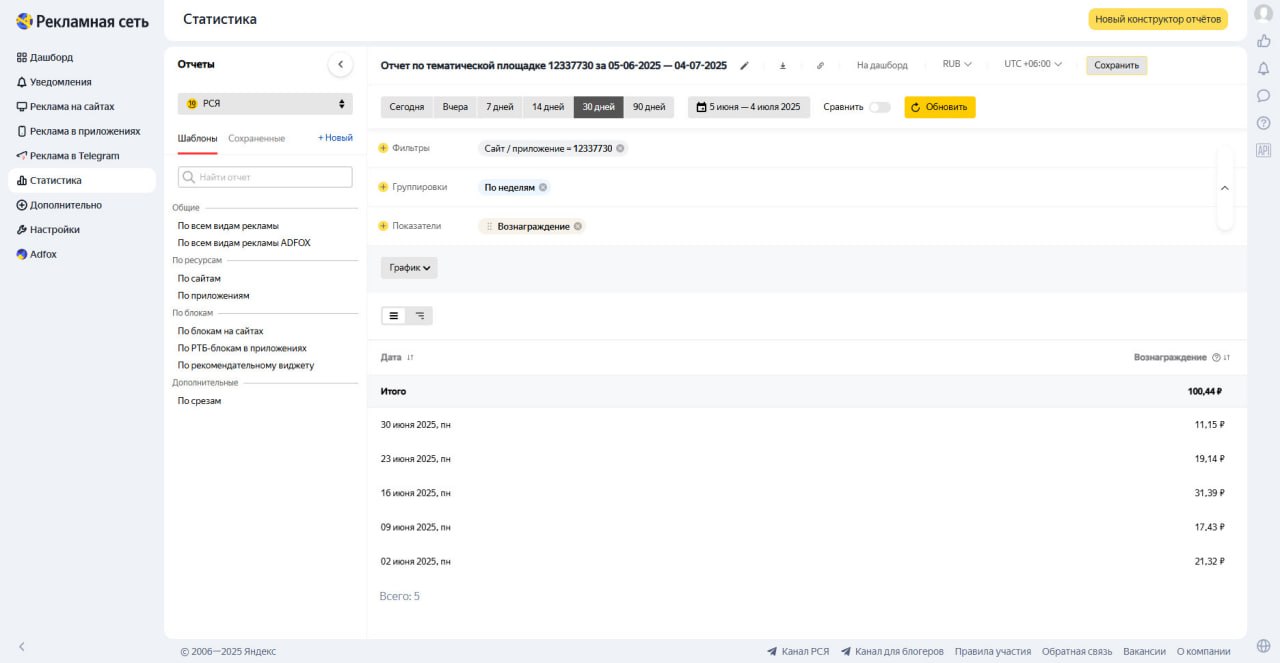Remove the Вознаграждение metric chip
This screenshot has height=663, width=1280.
(x=578, y=226)
